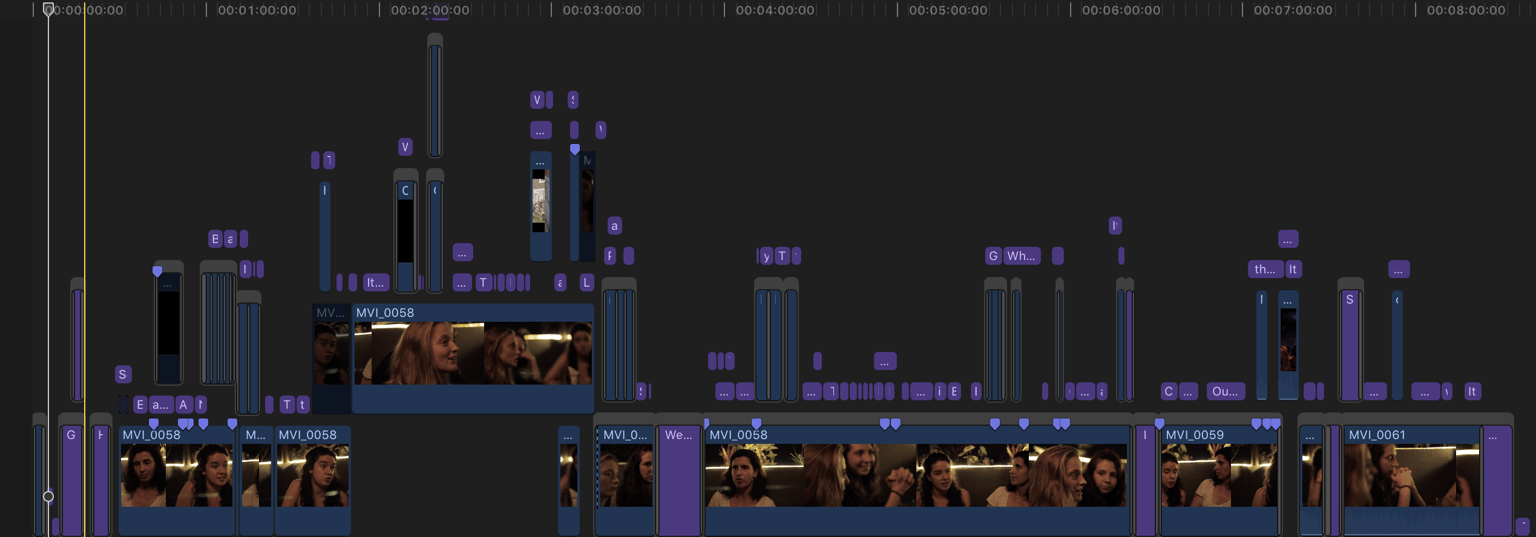The width and height of the screenshot is (1536, 537).
Task: Click ruler timecode 00:05:00:00
Action: click(x=948, y=10)
